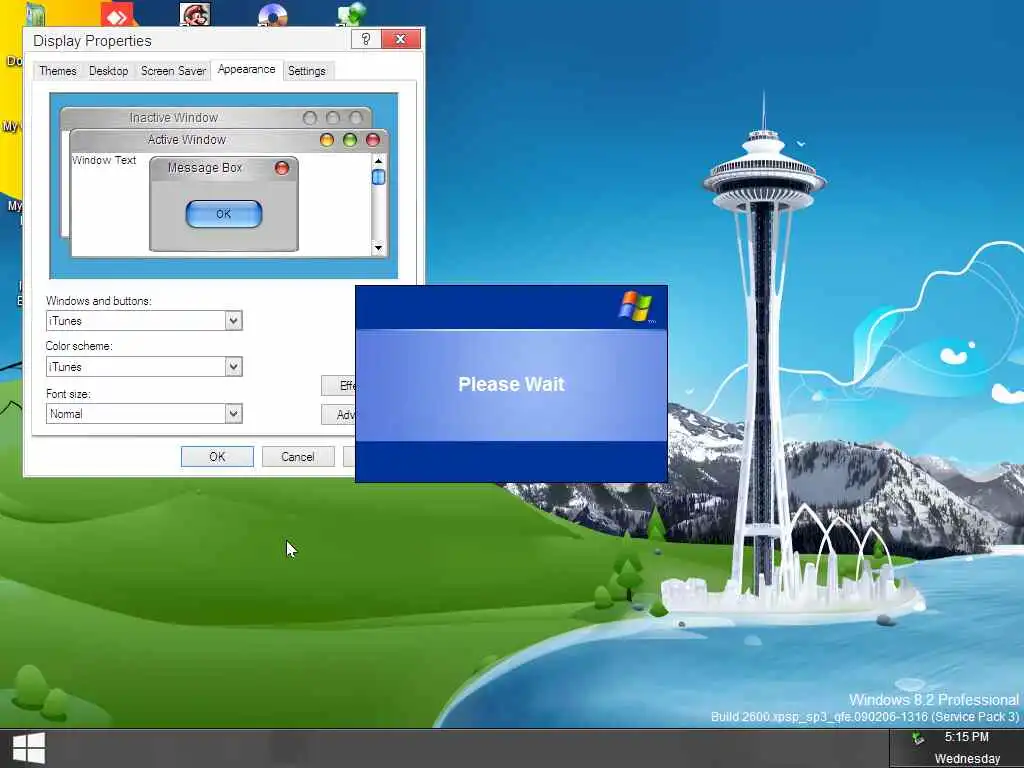Click Cancel in Display Properties
The width and height of the screenshot is (1024, 768).
click(298, 456)
